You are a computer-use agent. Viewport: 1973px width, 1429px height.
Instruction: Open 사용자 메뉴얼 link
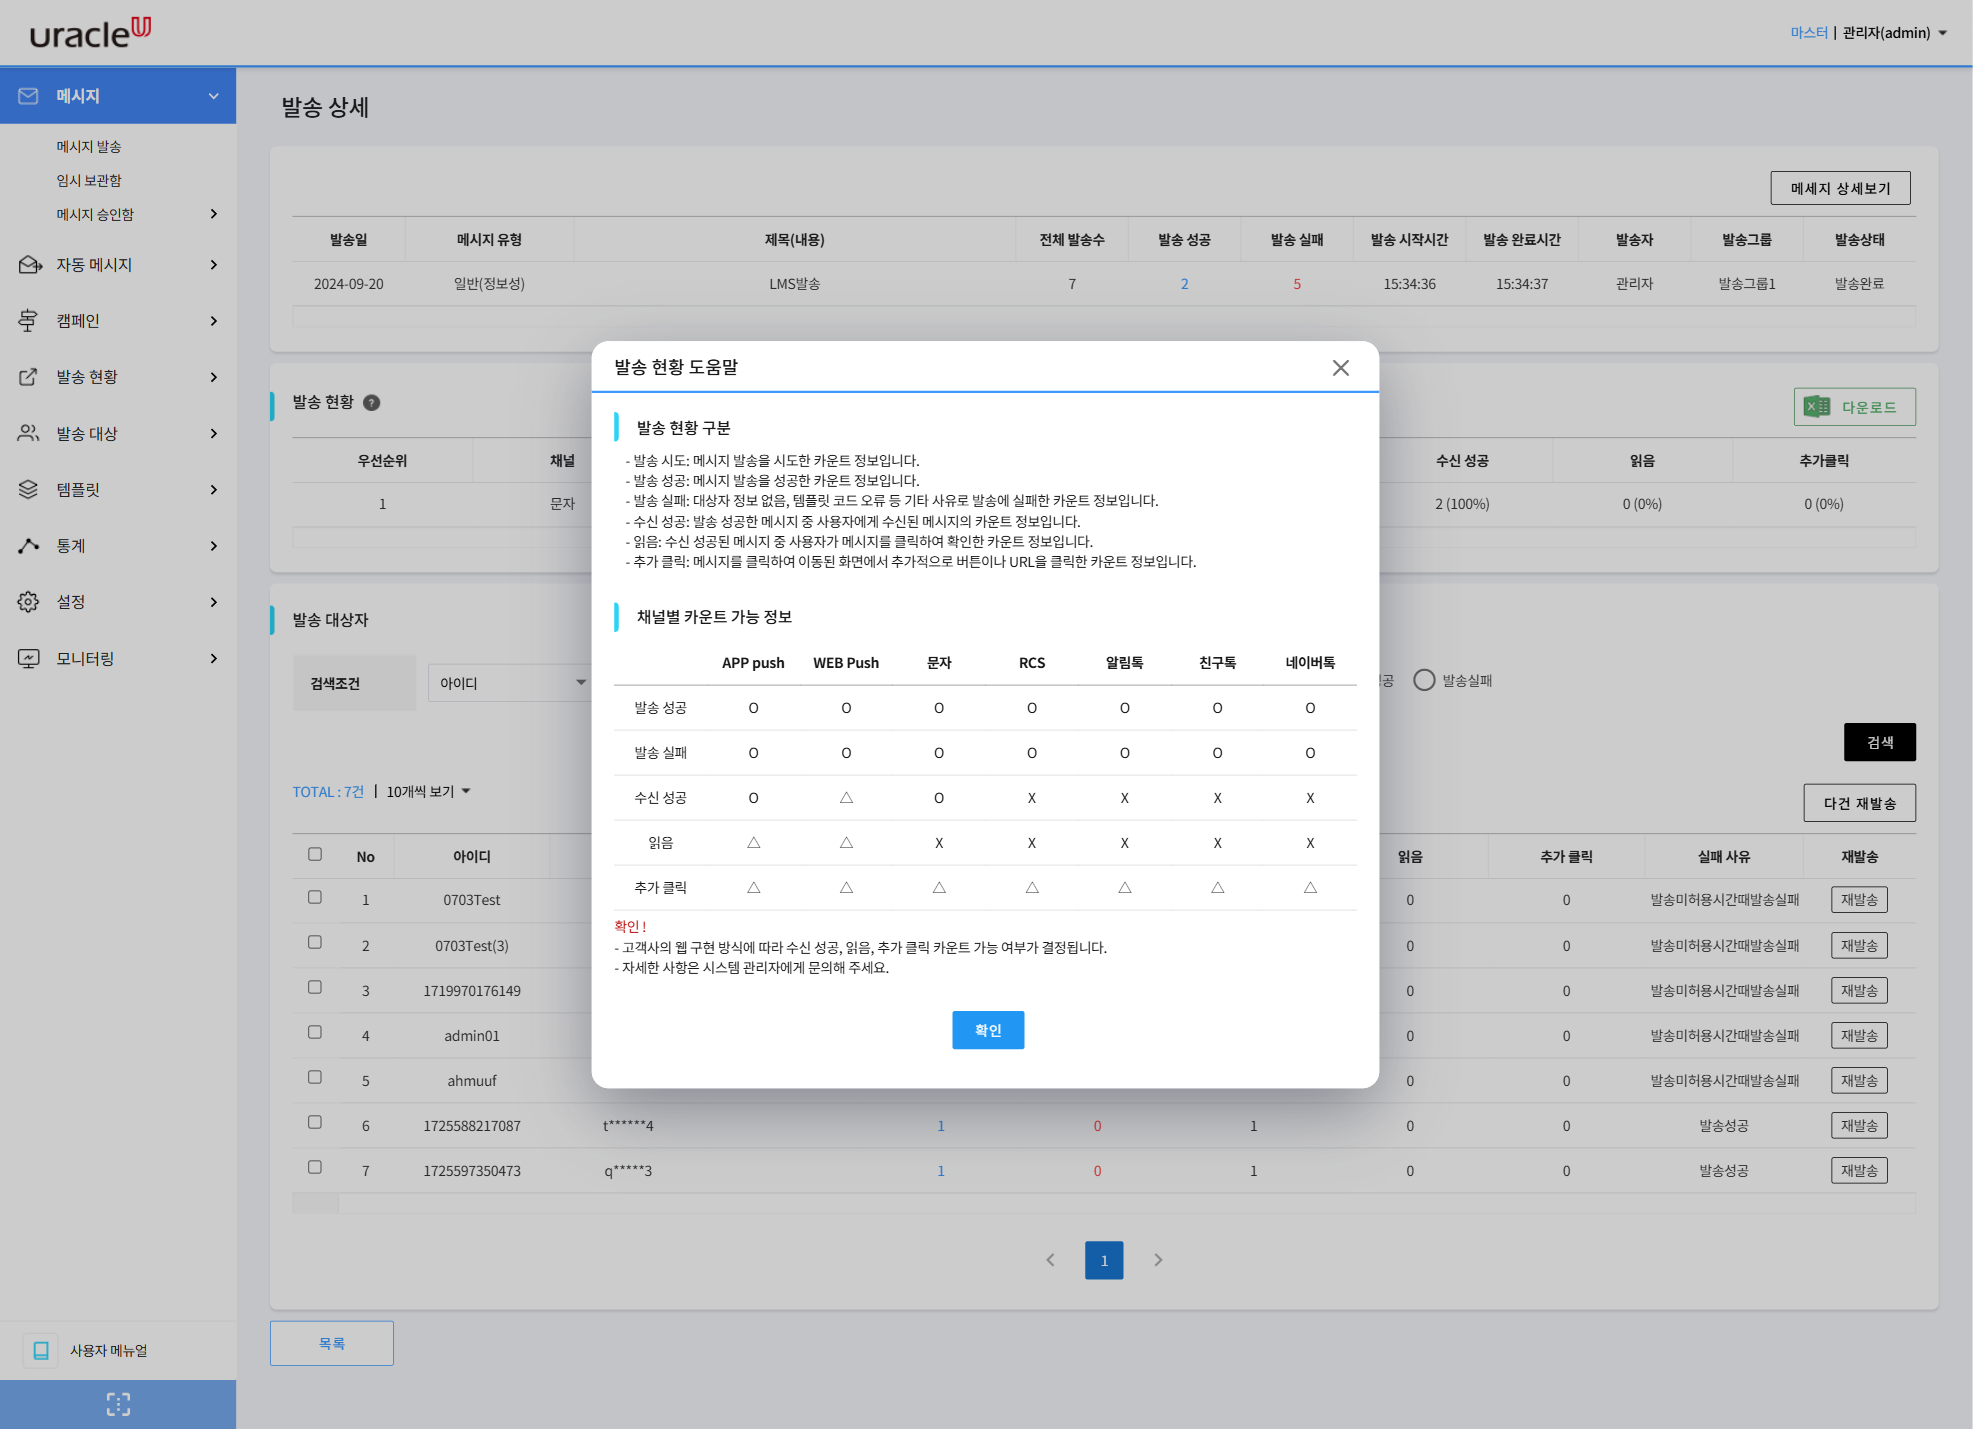point(109,1351)
